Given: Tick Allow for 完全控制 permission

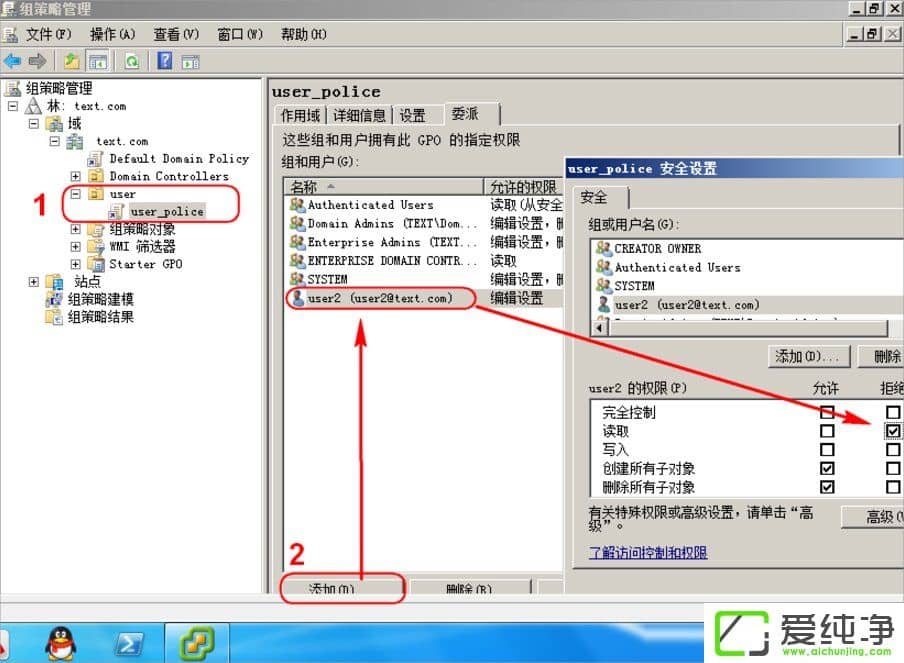Looking at the screenshot, I should (827, 412).
